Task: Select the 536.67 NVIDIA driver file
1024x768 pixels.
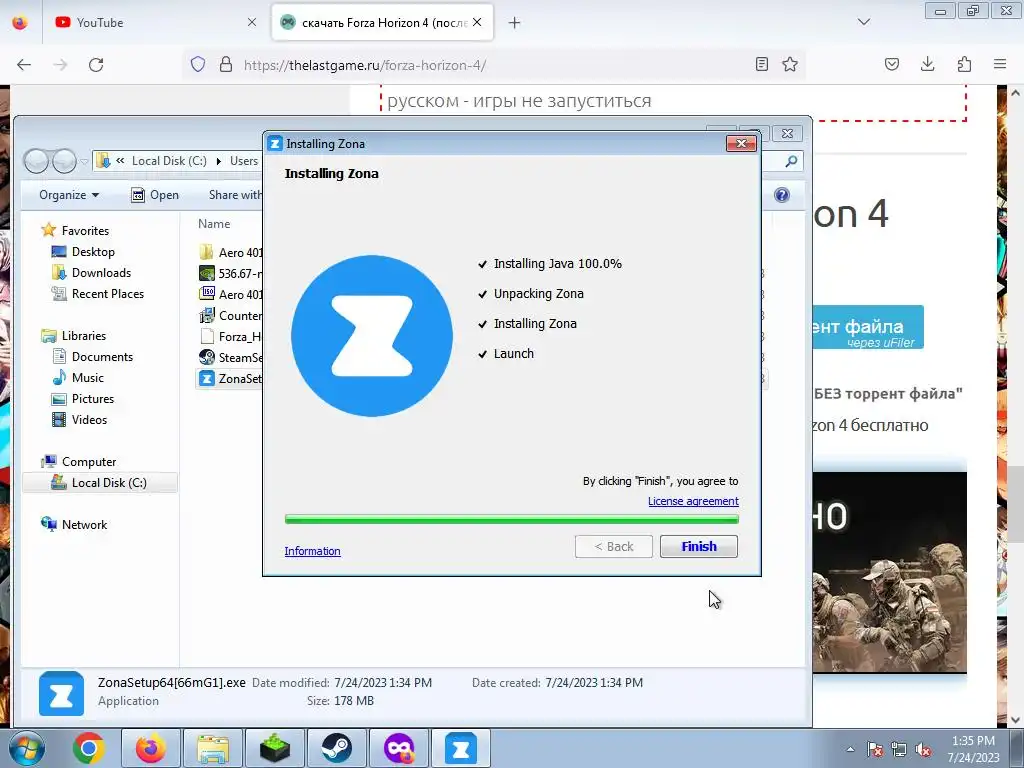Action: click(x=230, y=273)
